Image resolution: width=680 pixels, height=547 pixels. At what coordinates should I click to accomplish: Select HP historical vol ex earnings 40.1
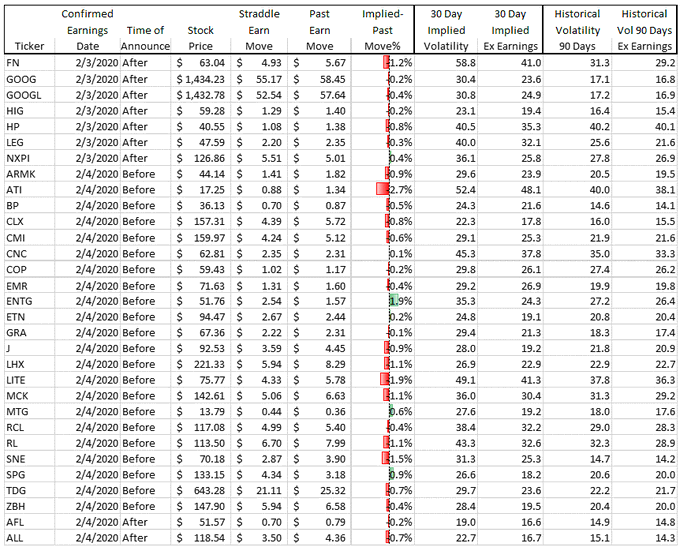[x=644, y=127]
